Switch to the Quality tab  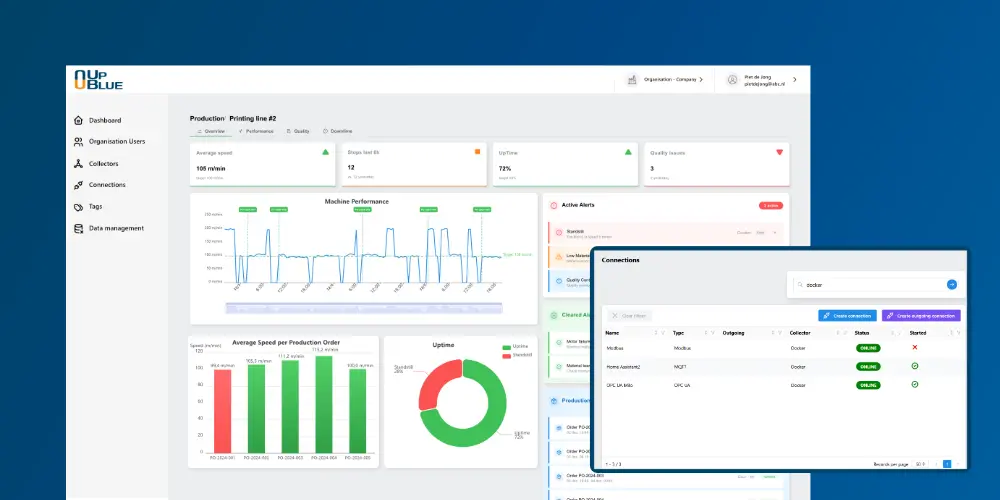(x=298, y=131)
